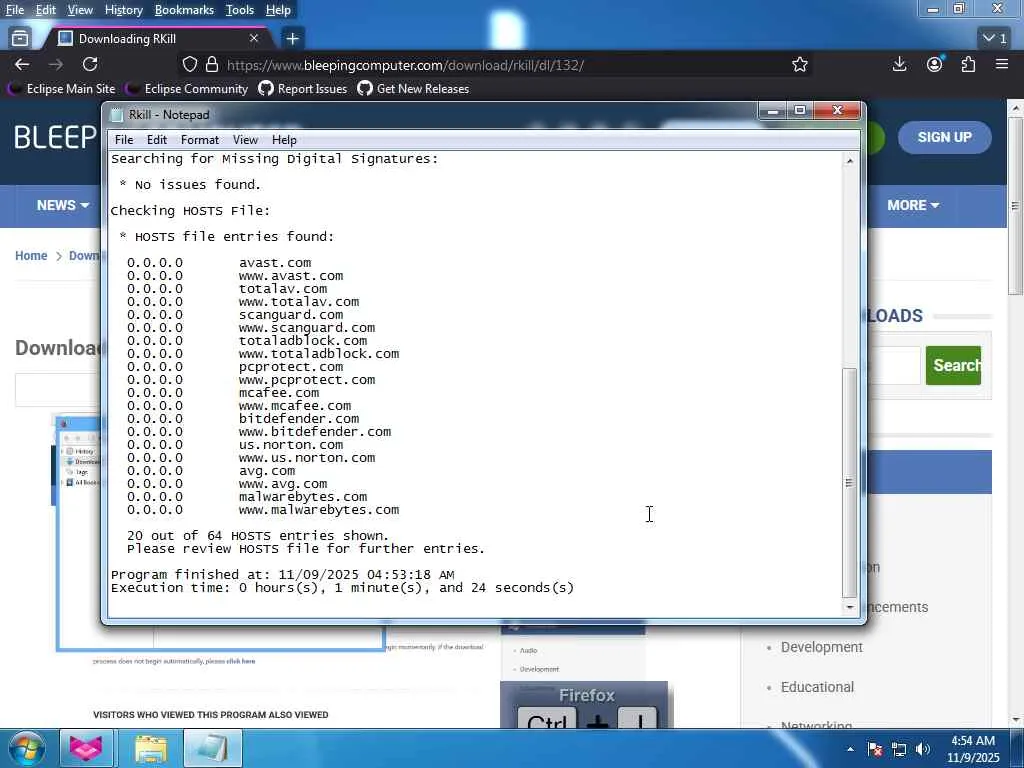Open a new Firefox tab with plus button
Screen dimensions: 1024x768
(293, 39)
